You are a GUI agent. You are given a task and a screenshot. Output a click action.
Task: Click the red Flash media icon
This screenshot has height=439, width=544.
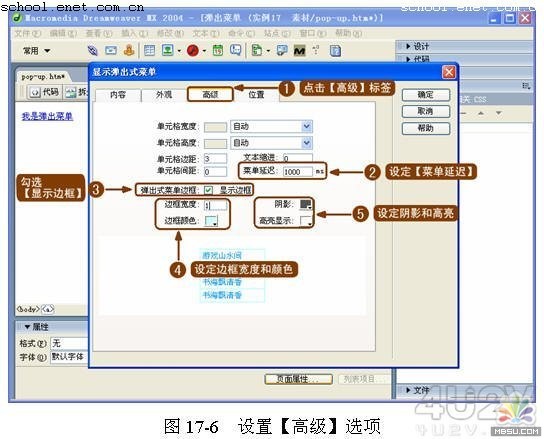click(193, 51)
